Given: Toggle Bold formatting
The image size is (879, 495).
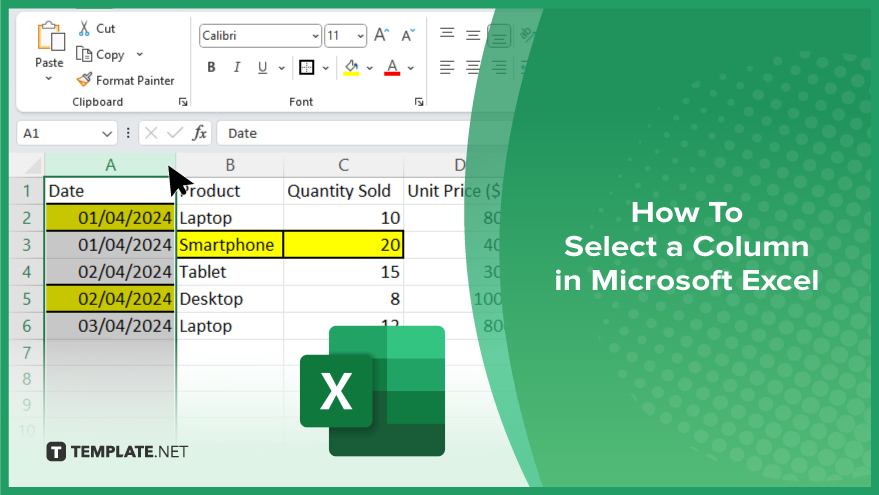Looking at the screenshot, I should (211, 67).
